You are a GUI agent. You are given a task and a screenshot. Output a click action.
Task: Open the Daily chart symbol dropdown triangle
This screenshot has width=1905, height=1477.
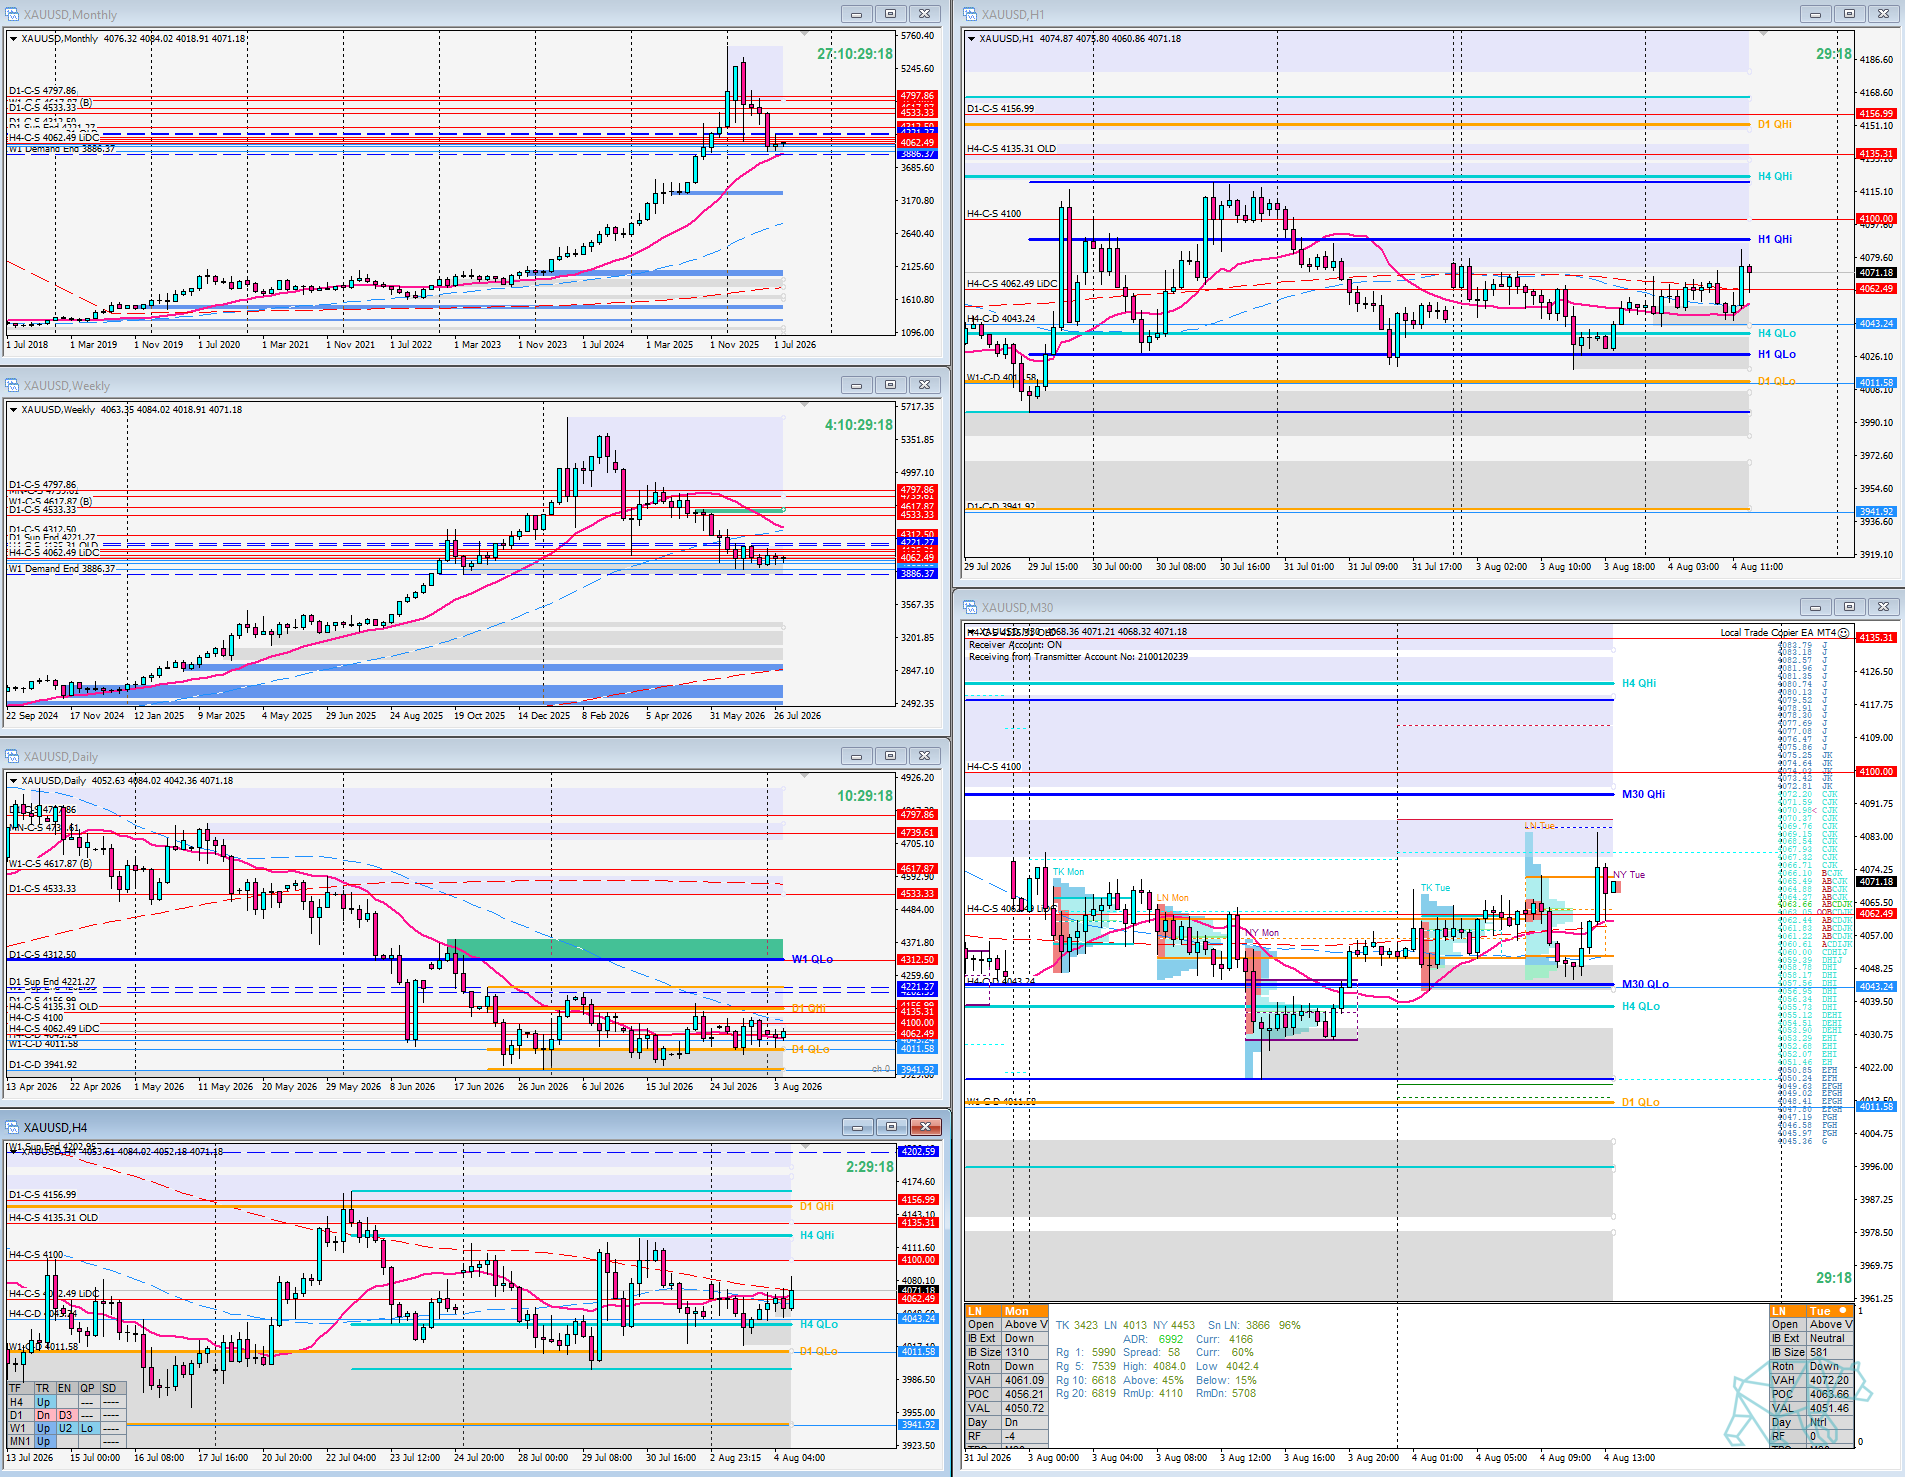pos(13,781)
